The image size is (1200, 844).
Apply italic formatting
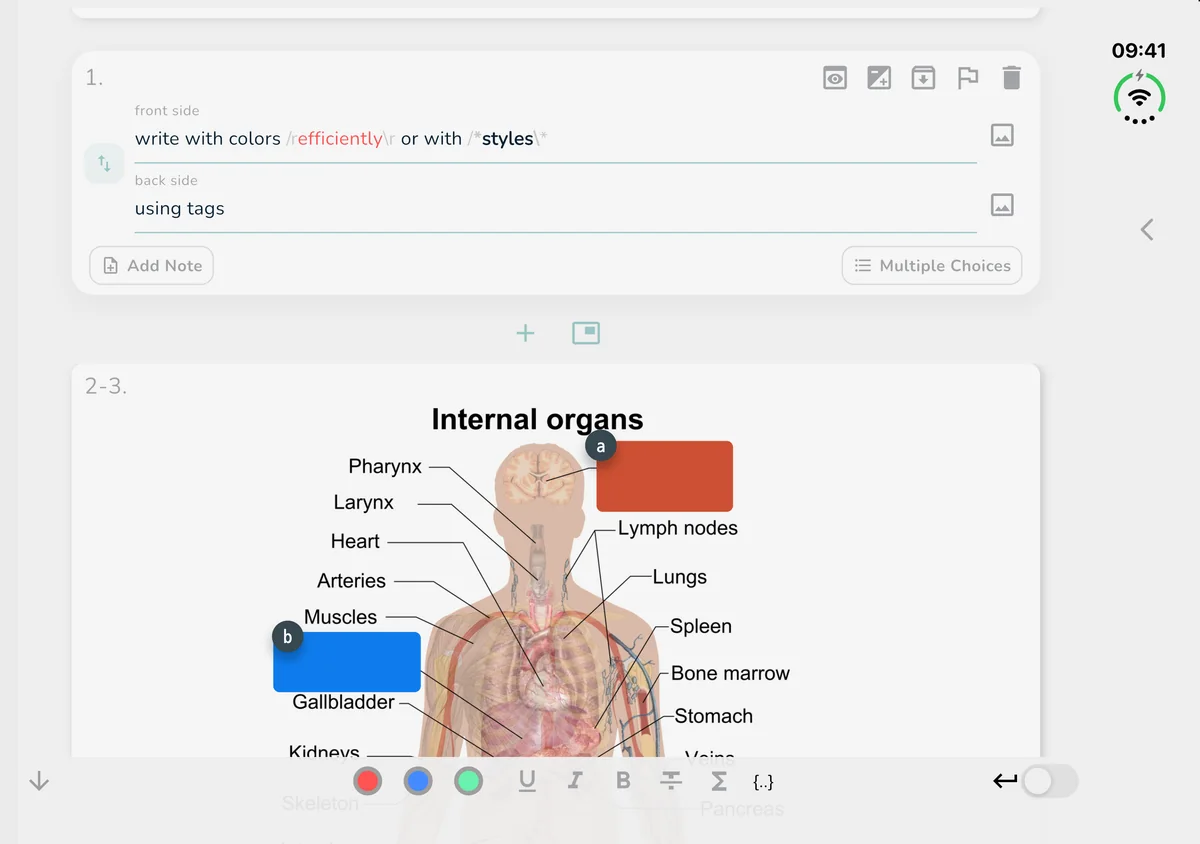[575, 781]
